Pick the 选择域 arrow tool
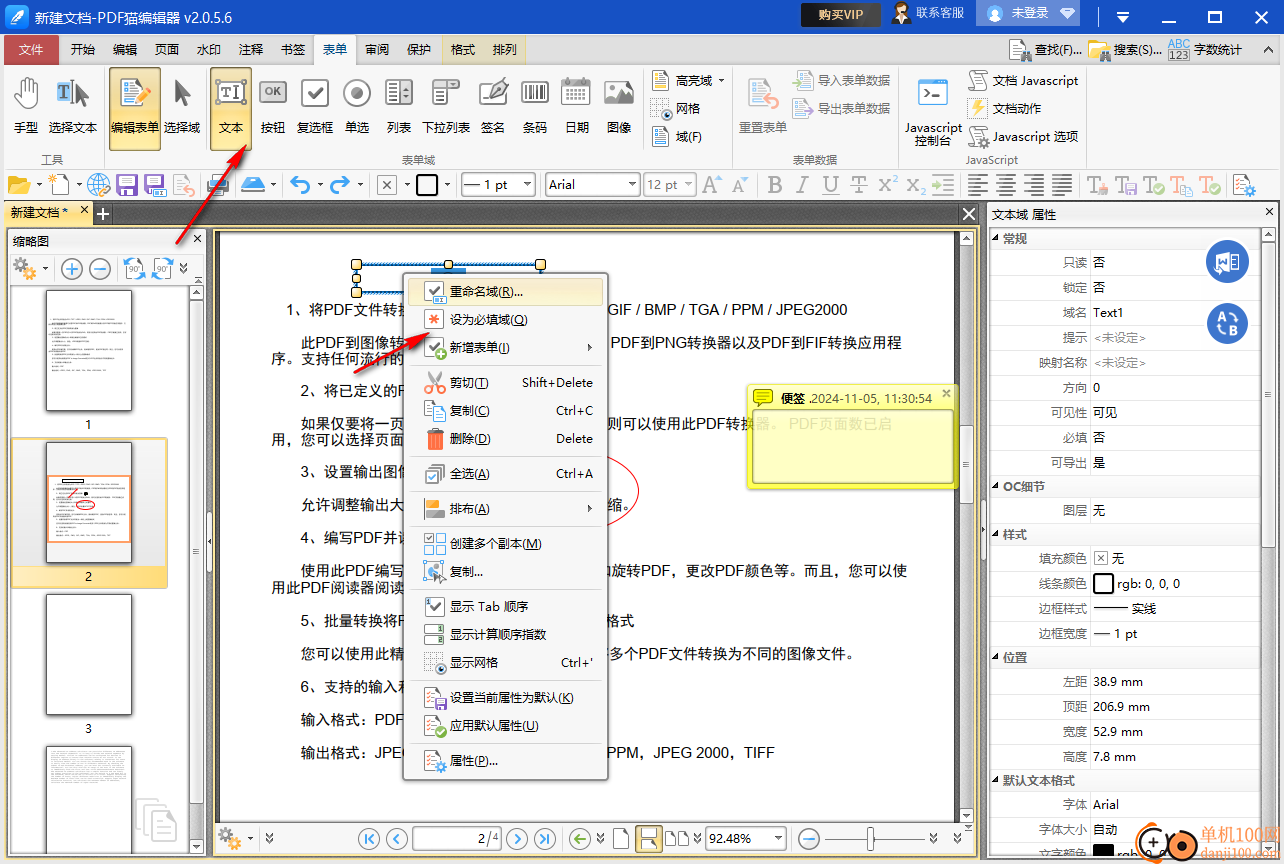This screenshot has width=1284, height=864. pos(182,106)
